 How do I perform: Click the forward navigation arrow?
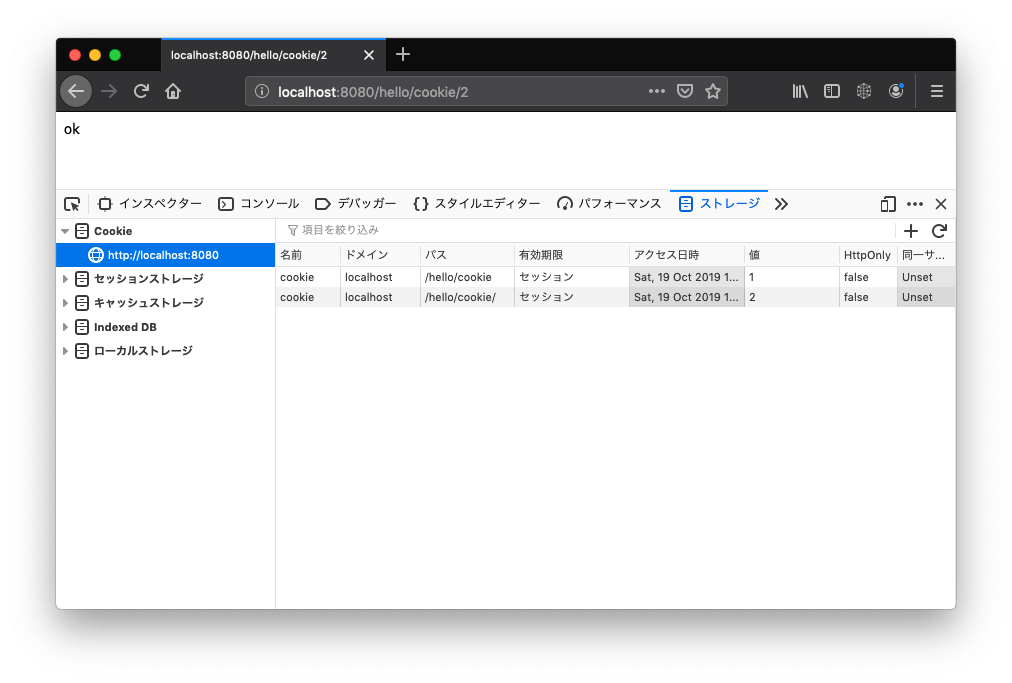(109, 91)
